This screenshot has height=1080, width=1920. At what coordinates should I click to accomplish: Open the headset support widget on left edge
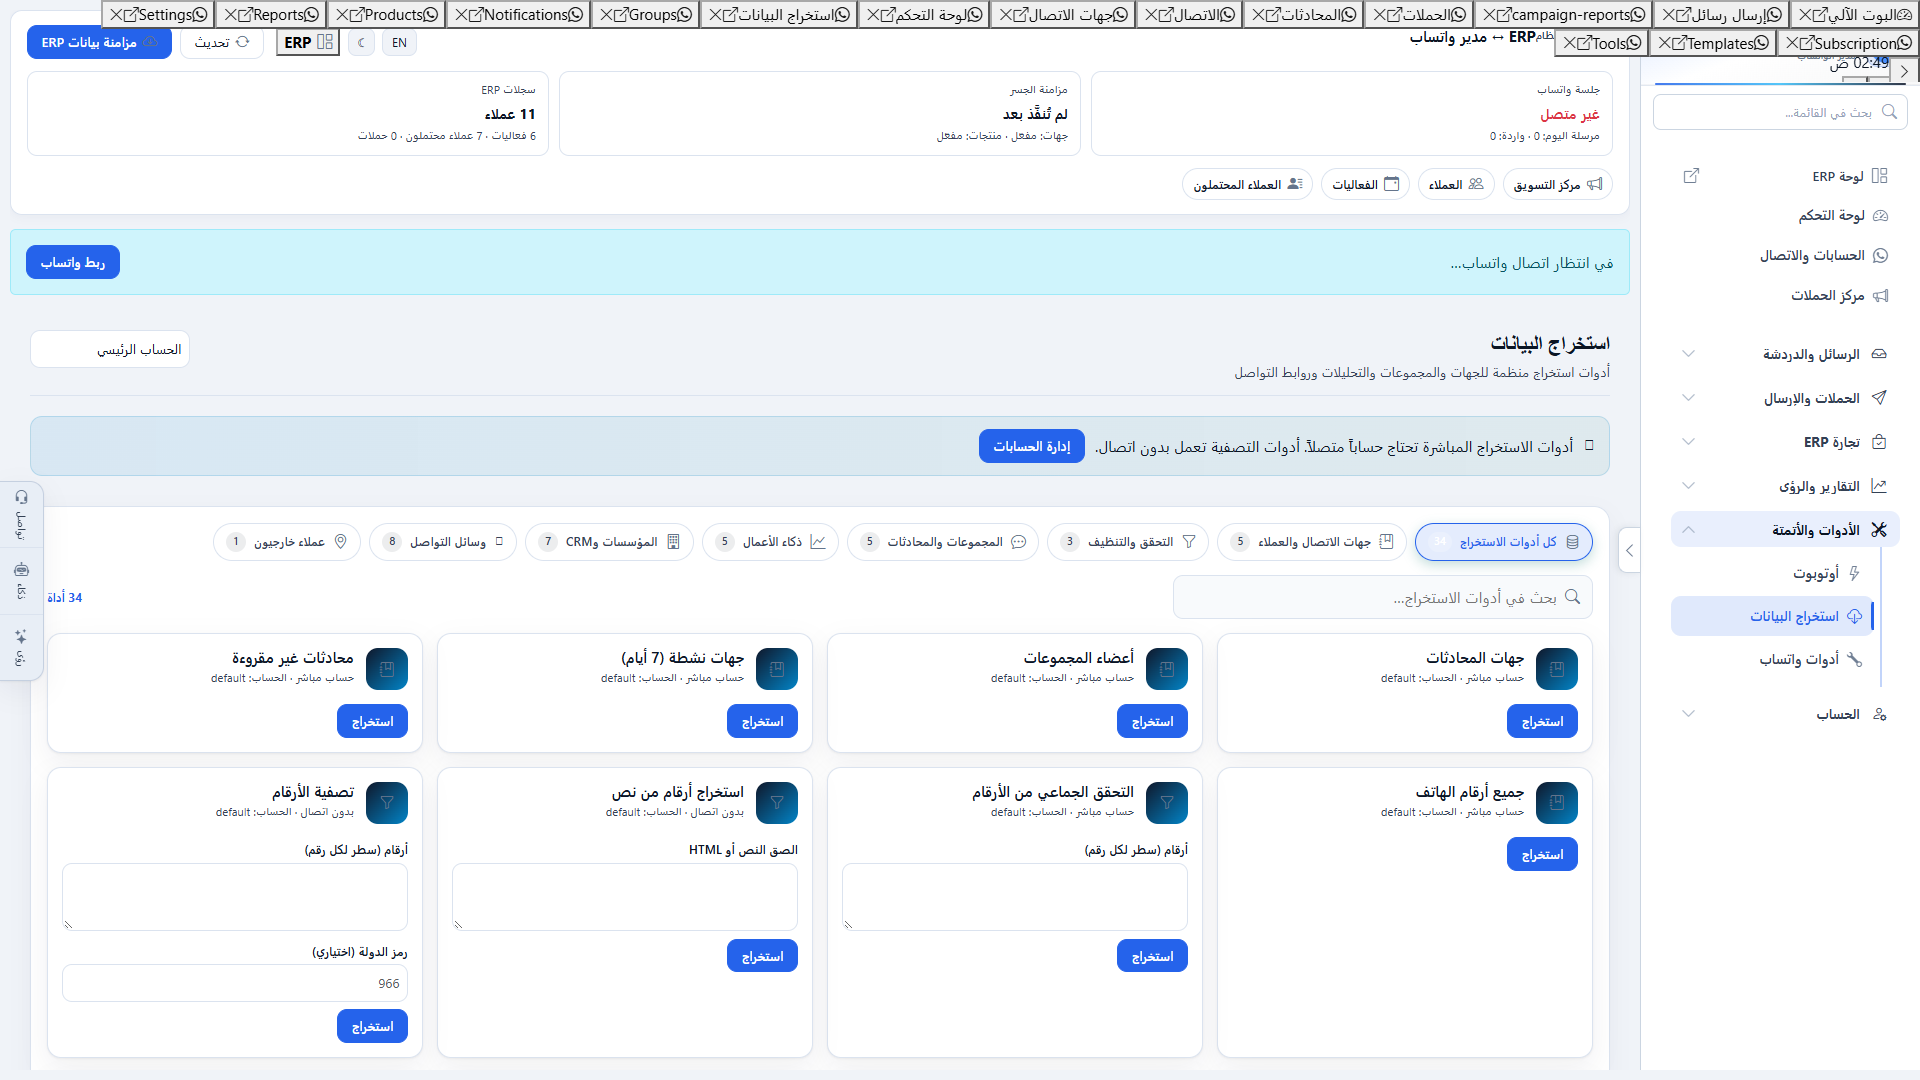(x=22, y=515)
